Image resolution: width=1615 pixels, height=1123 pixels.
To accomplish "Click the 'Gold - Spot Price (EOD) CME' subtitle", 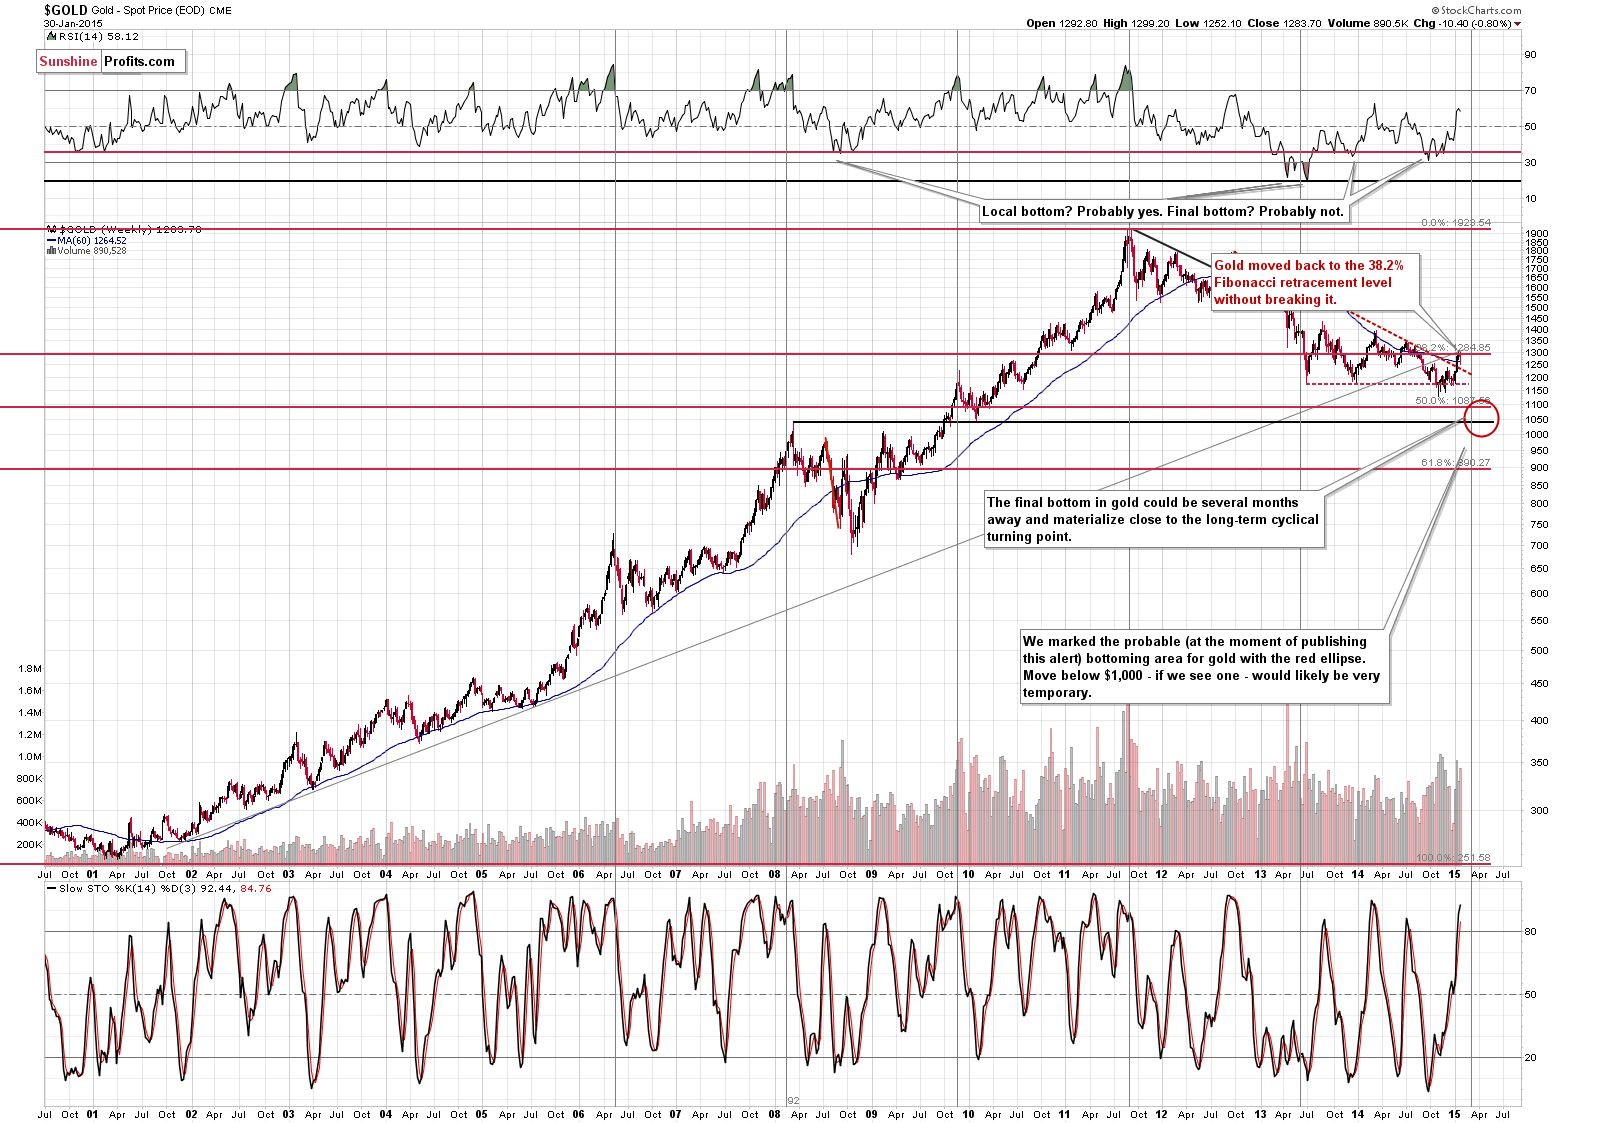I will click(162, 11).
